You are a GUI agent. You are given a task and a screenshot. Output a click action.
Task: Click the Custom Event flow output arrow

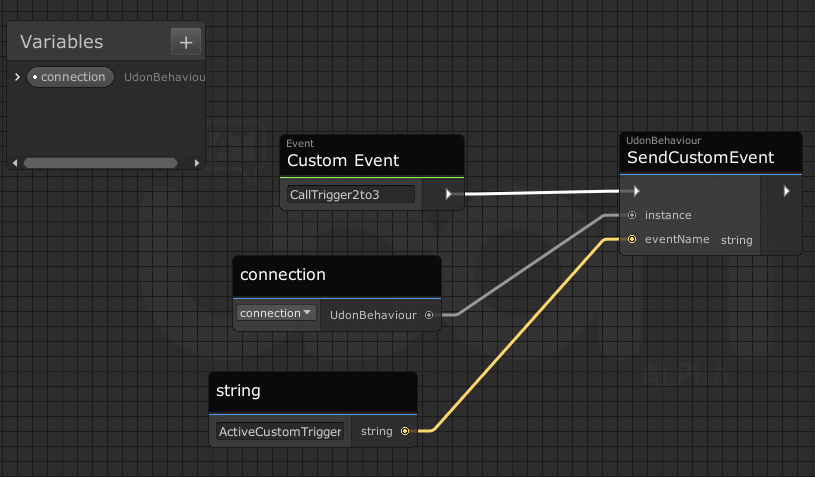447,194
